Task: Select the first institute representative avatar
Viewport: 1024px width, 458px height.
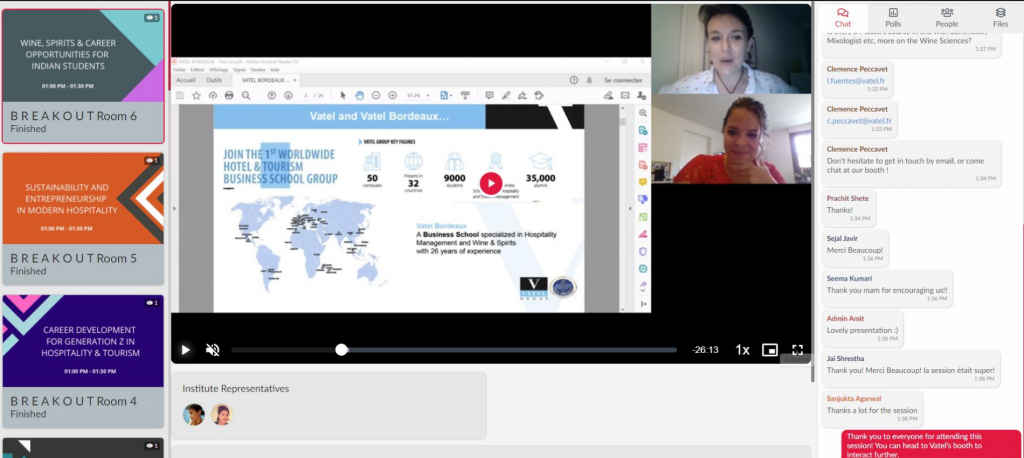Action: pyautogui.click(x=193, y=414)
